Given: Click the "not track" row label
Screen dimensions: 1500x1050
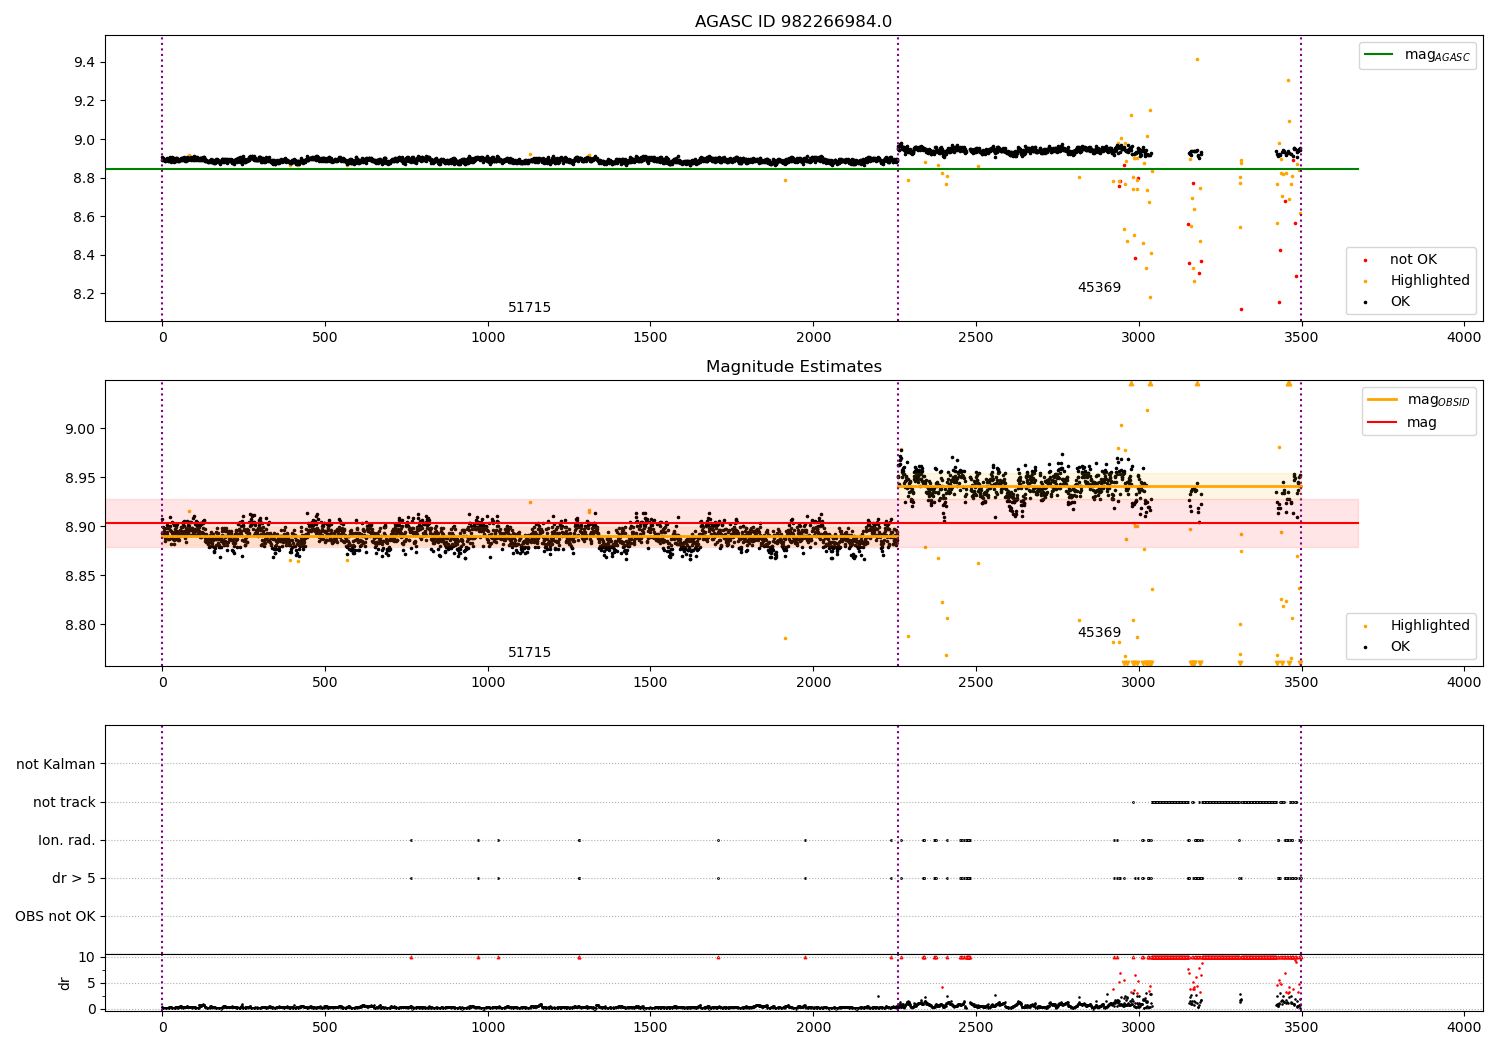Looking at the screenshot, I should tap(64, 803).
